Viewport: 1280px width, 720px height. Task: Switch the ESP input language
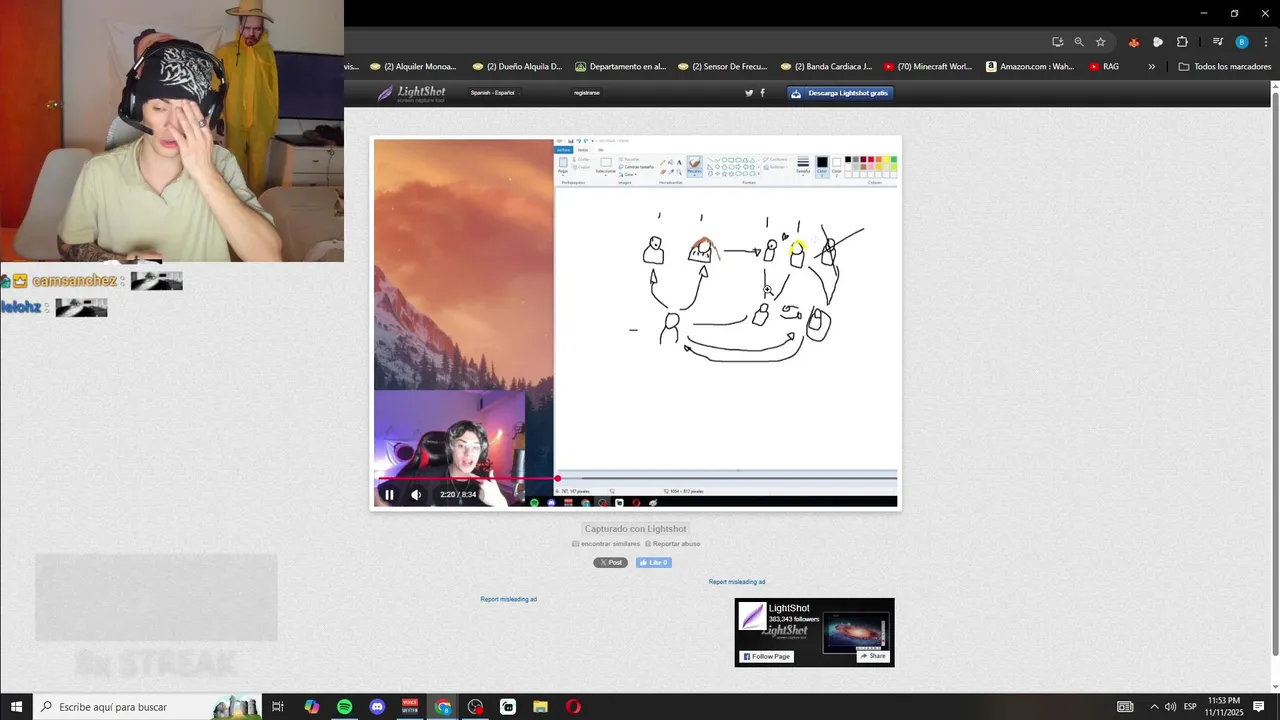click(x=1190, y=707)
